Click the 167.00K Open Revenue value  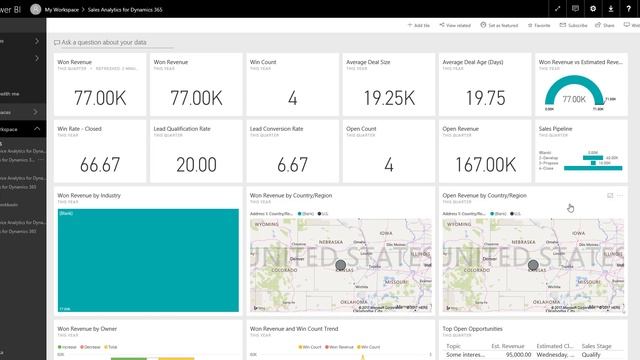(x=485, y=165)
